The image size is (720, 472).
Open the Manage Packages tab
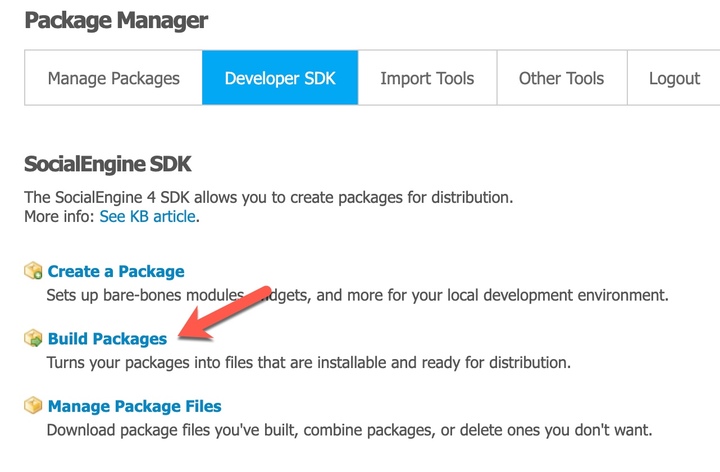click(x=113, y=78)
